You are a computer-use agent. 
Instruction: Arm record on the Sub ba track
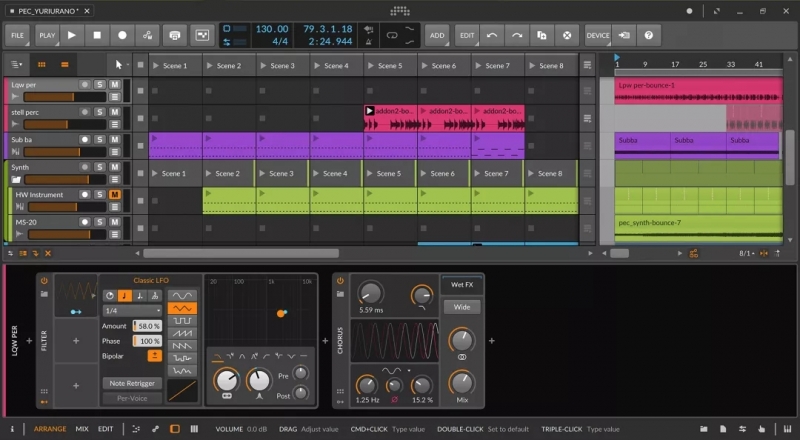[x=85, y=139]
